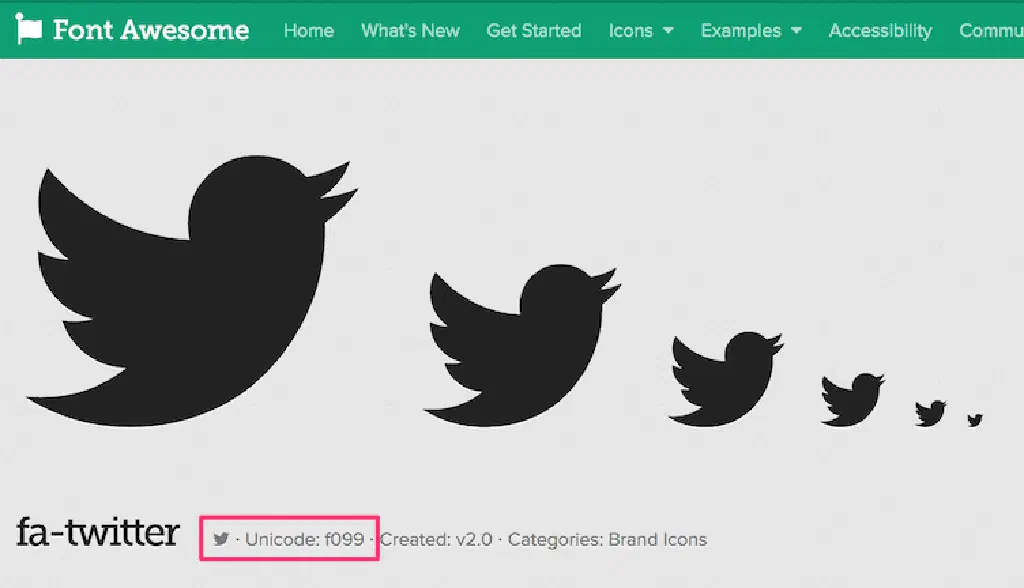
Task: Click the small inline Twitter icon beside Unicode
Action: [x=221, y=540]
